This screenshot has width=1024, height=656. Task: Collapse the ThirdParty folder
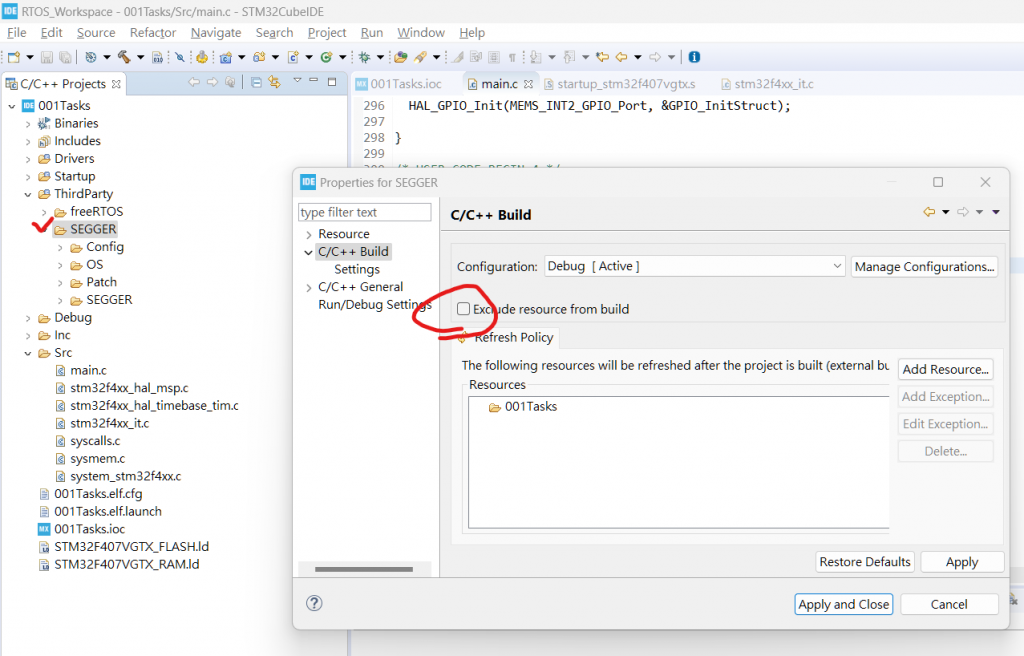pyautogui.click(x=28, y=194)
